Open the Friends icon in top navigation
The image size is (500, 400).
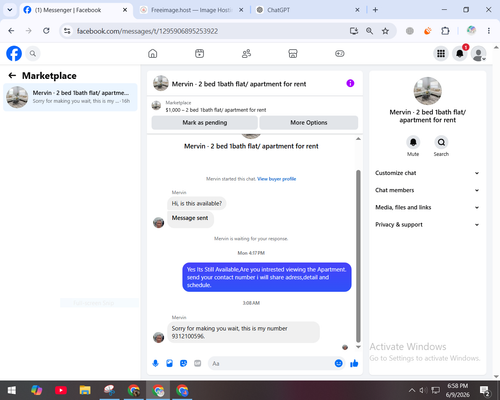tap(246, 53)
